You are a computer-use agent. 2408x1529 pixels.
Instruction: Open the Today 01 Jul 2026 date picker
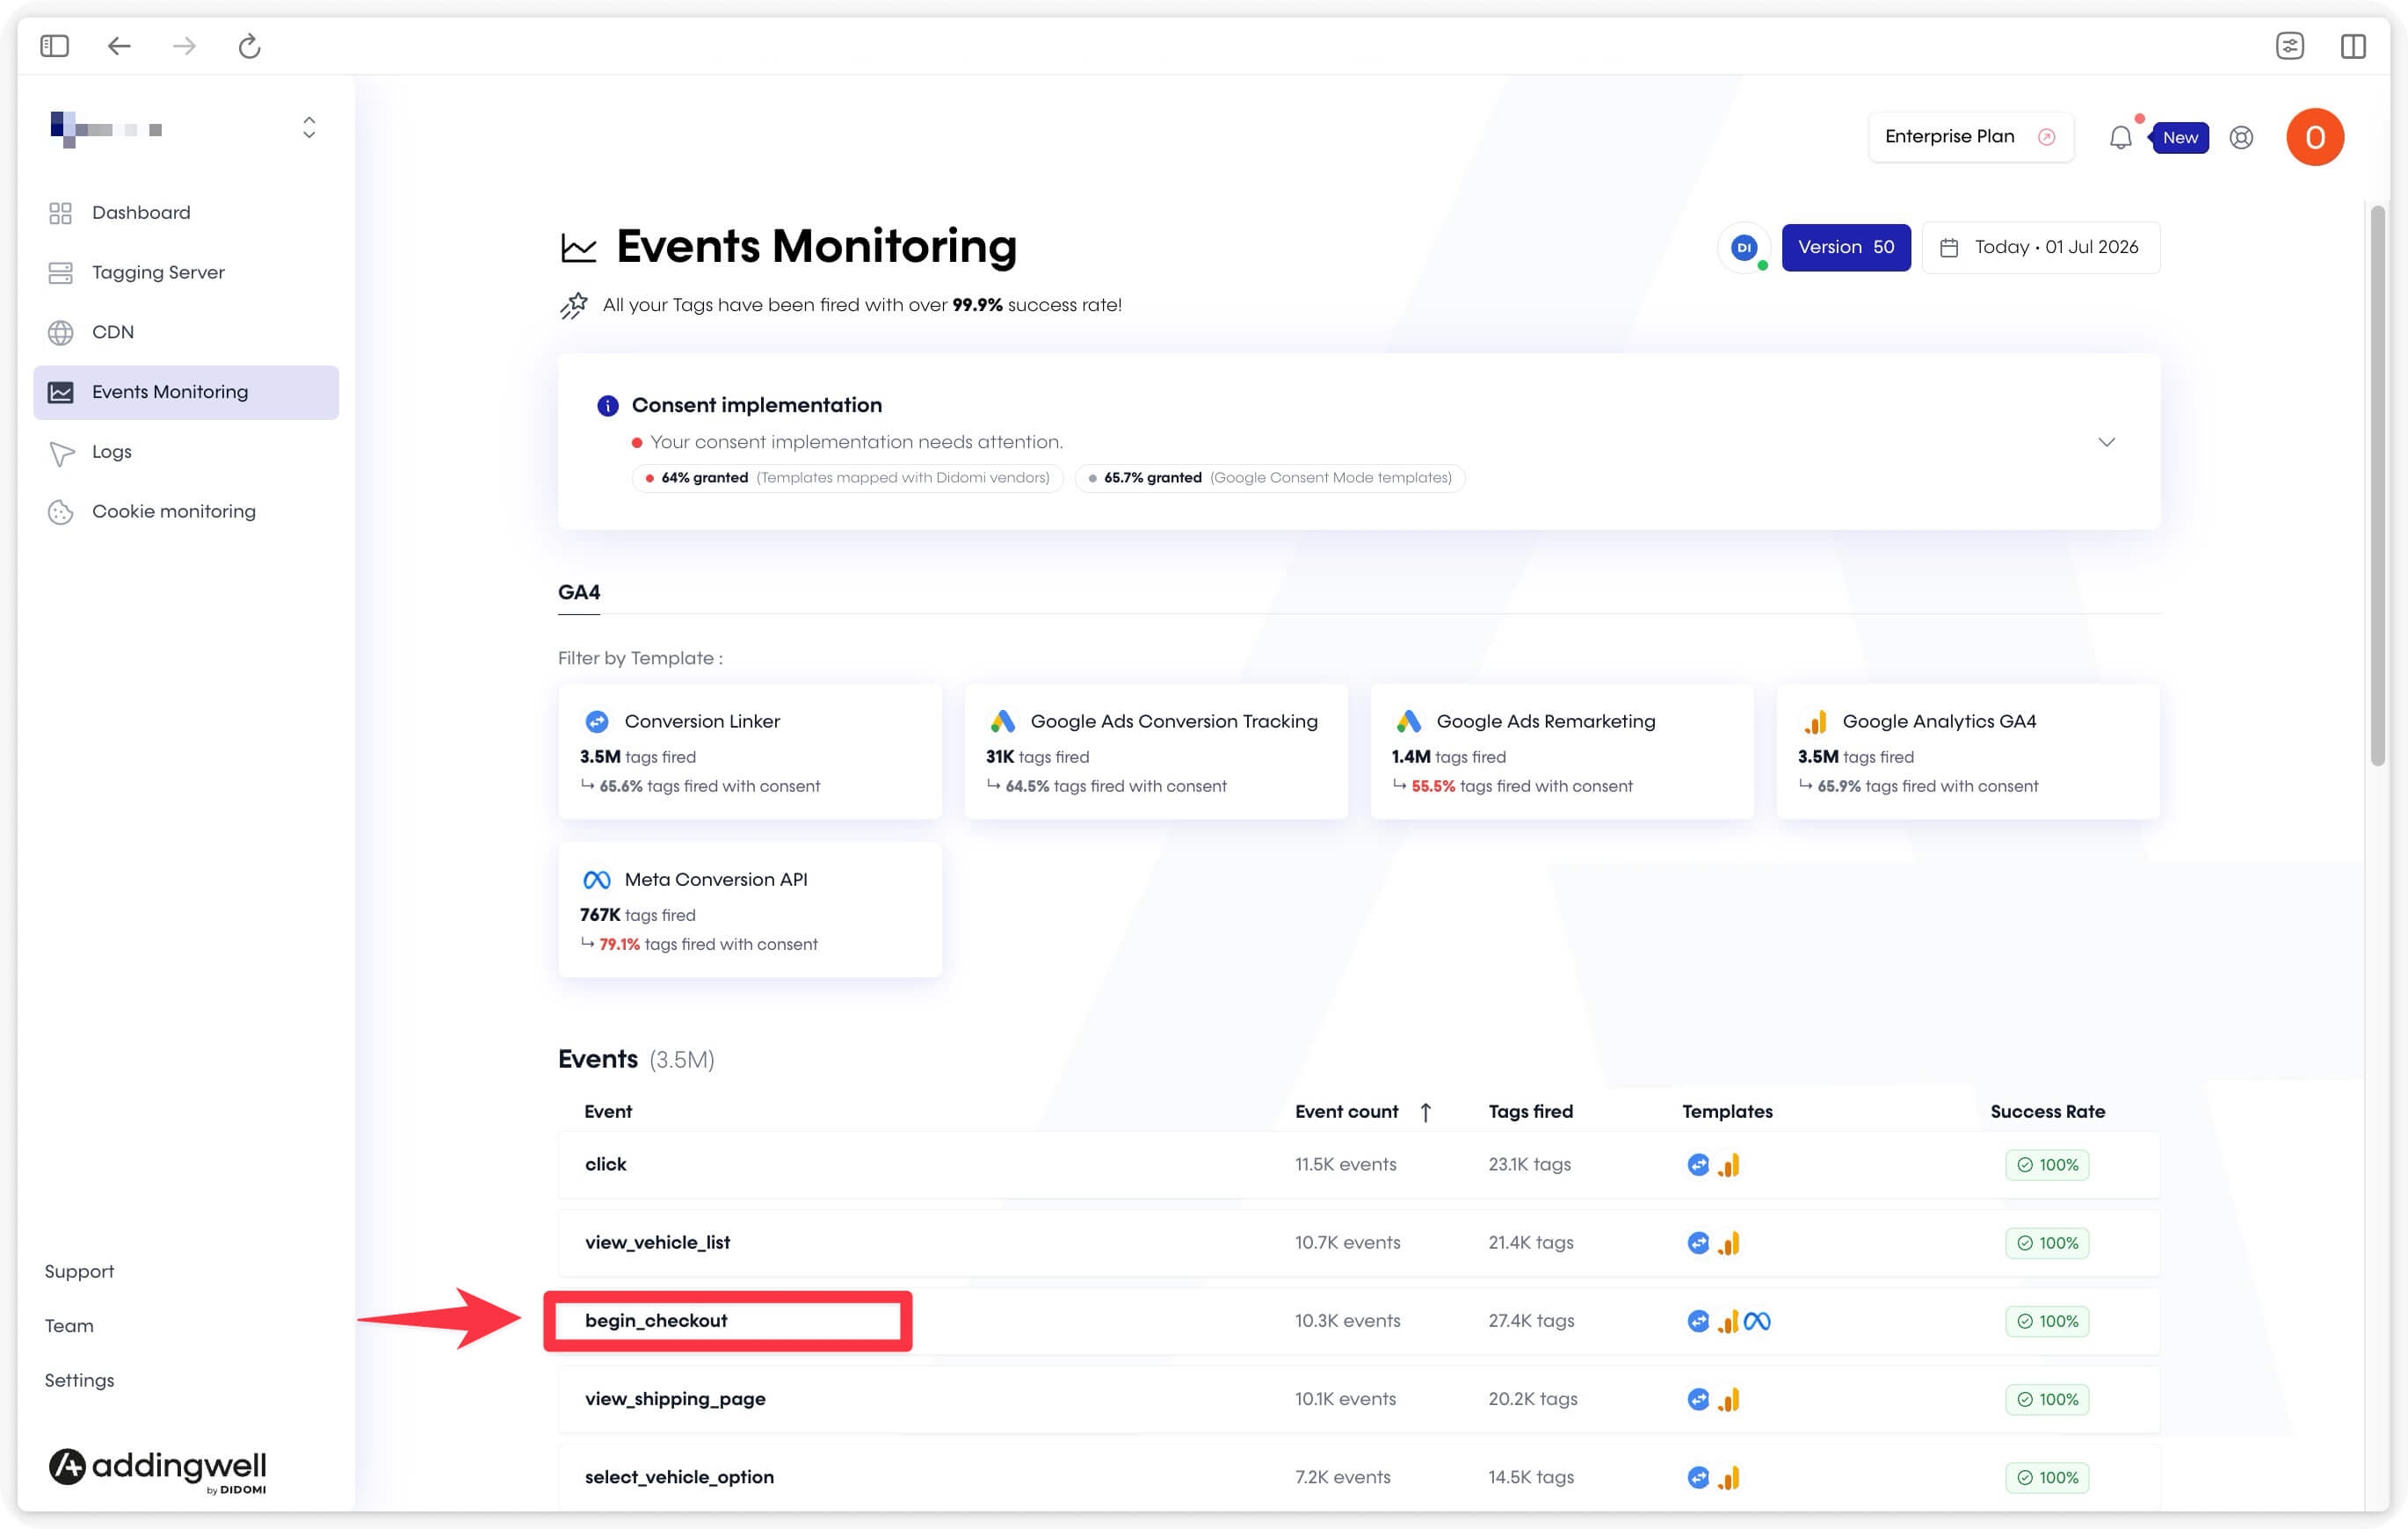(x=2040, y=247)
